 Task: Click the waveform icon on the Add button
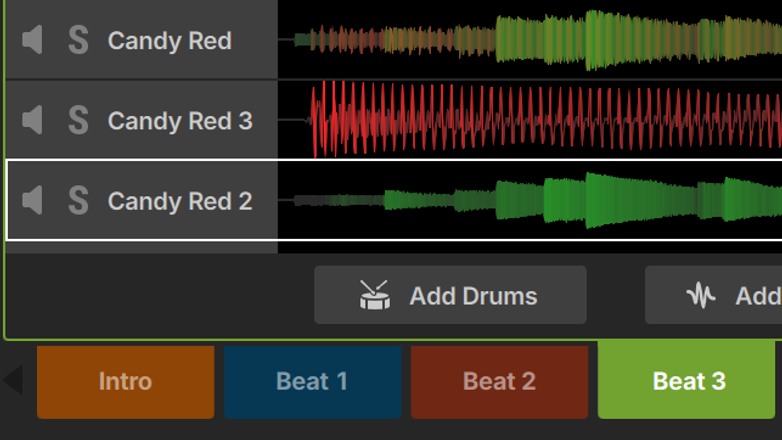[x=701, y=295]
